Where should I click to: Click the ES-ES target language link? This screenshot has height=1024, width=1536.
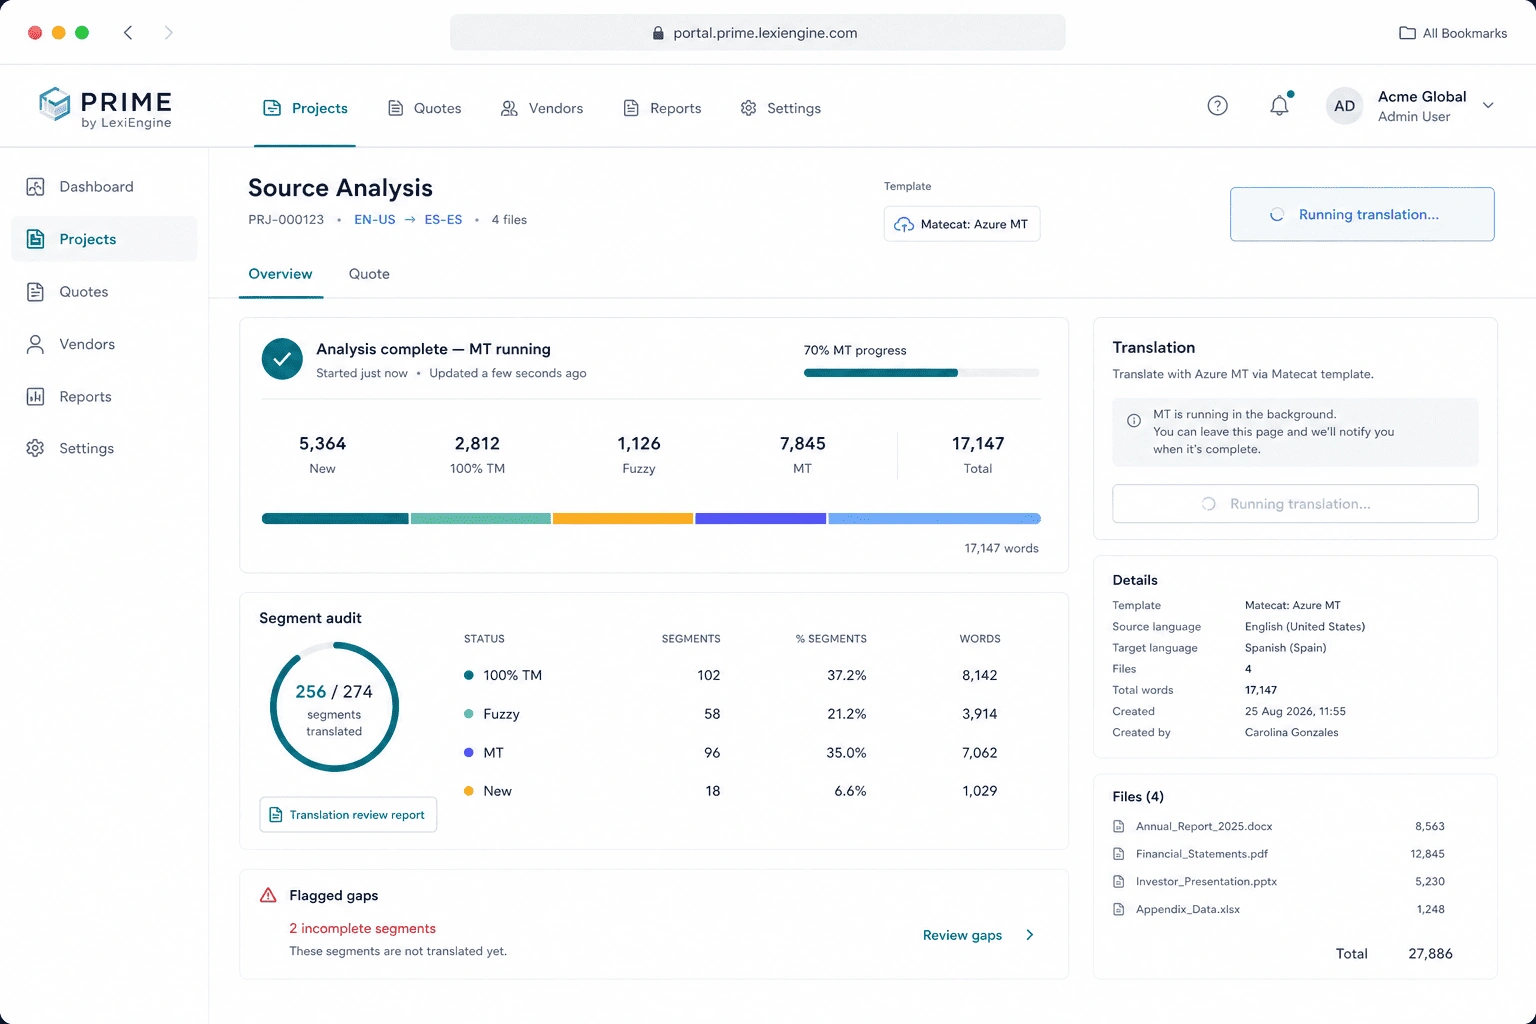pyautogui.click(x=443, y=220)
